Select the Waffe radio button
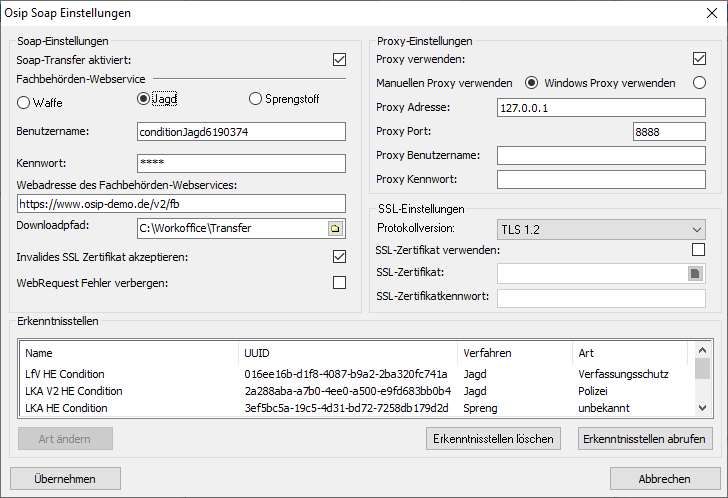Viewport: 728px width, 498px height. click(25, 101)
